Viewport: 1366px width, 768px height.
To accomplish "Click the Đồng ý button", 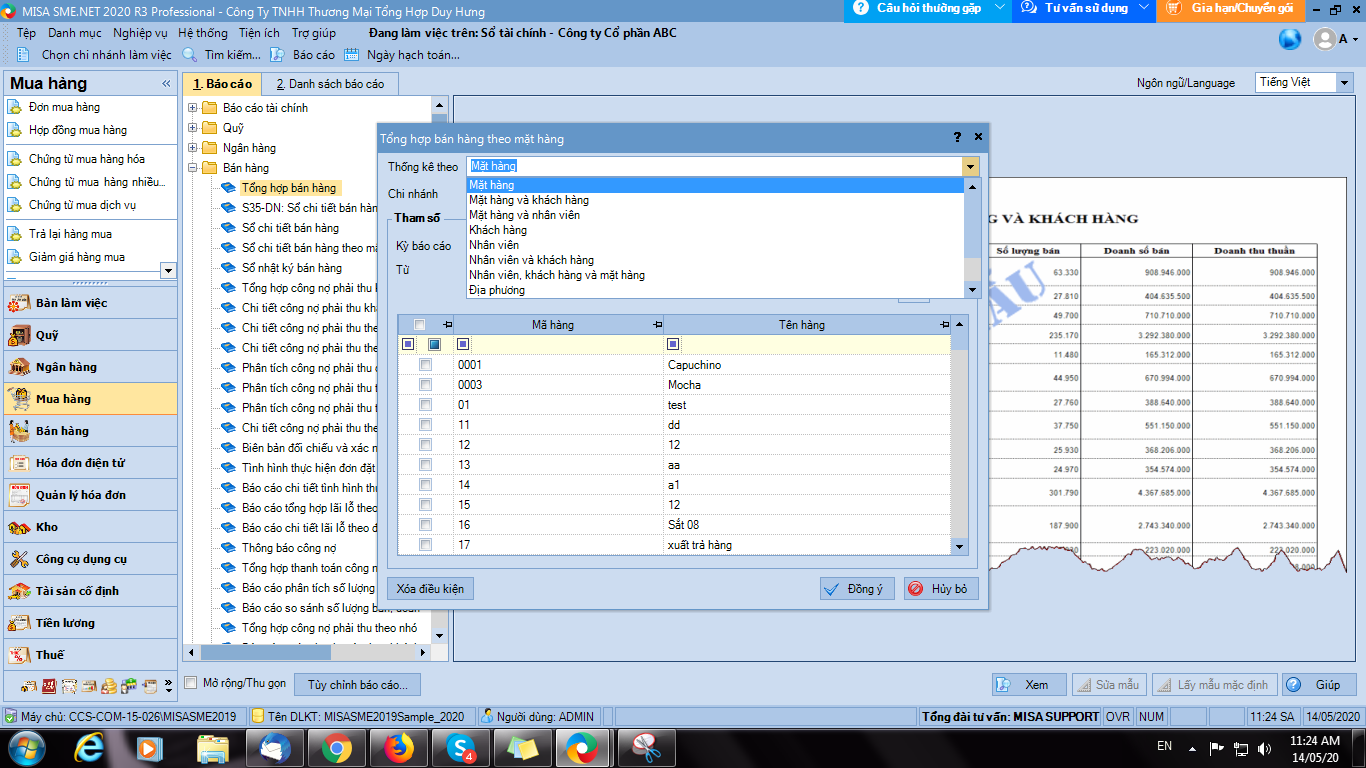I will click(857, 589).
